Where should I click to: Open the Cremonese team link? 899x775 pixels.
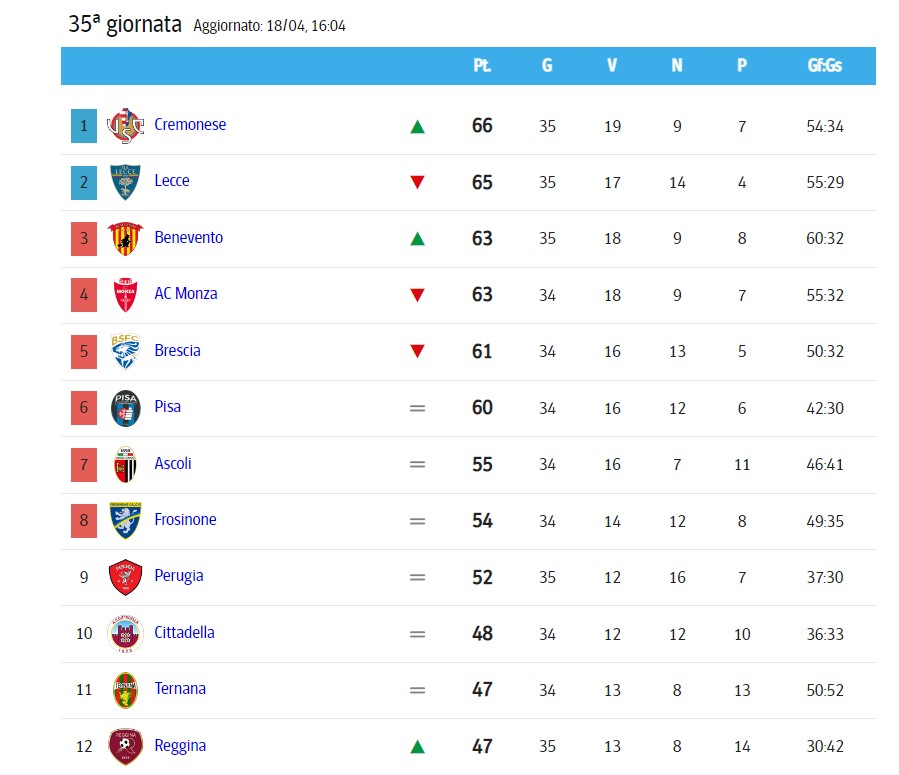(x=190, y=124)
